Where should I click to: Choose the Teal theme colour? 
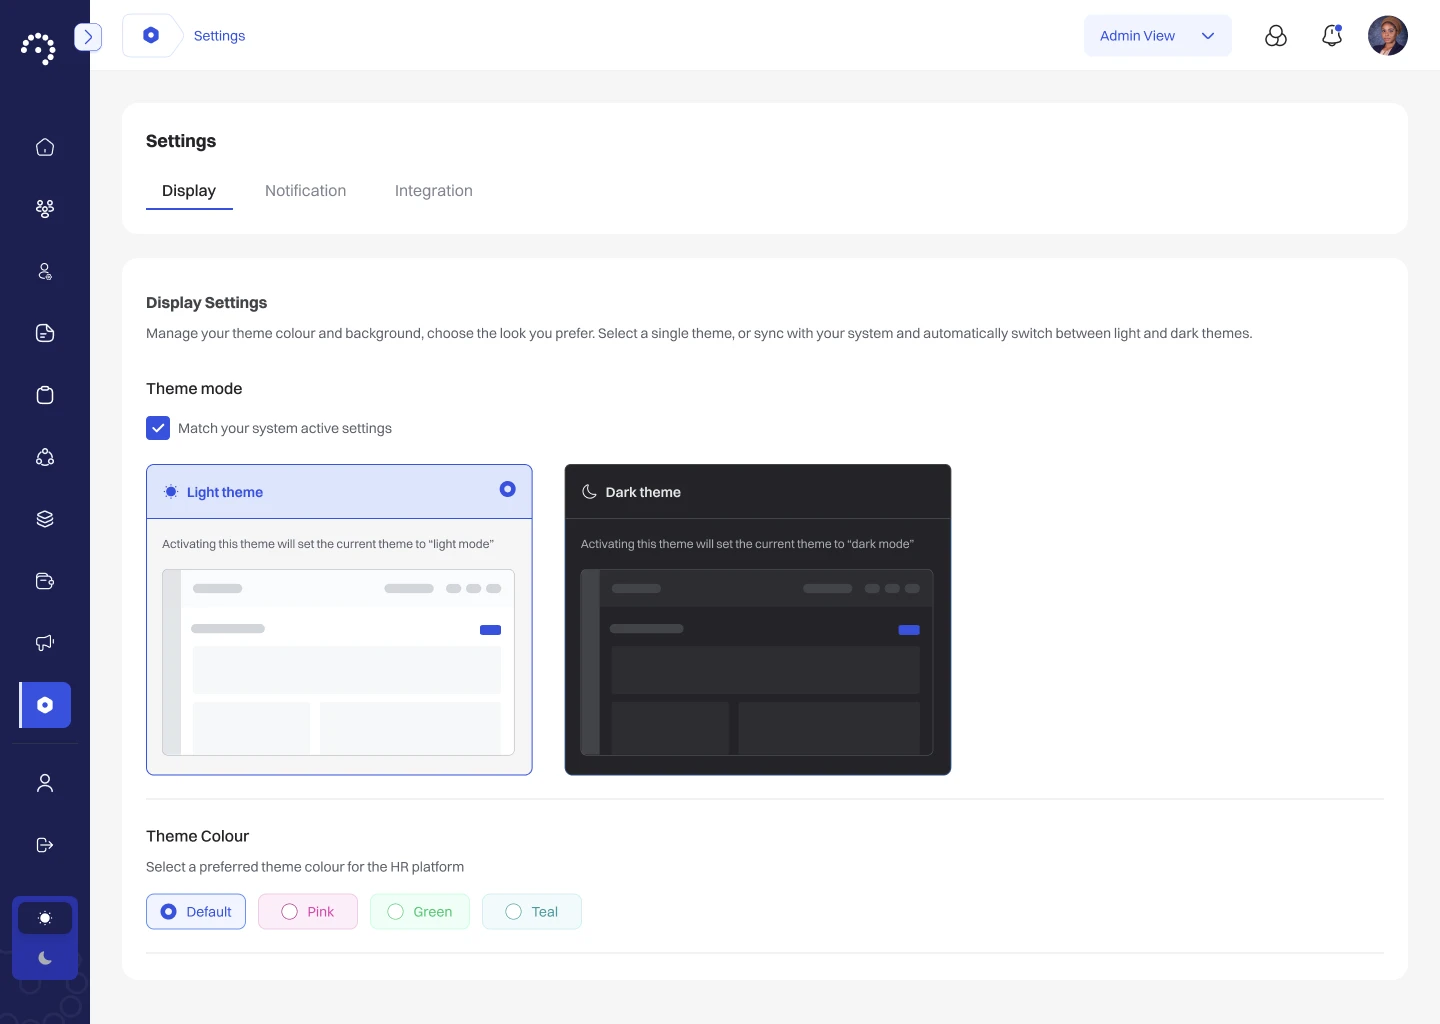pyautogui.click(x=532, y=912)
